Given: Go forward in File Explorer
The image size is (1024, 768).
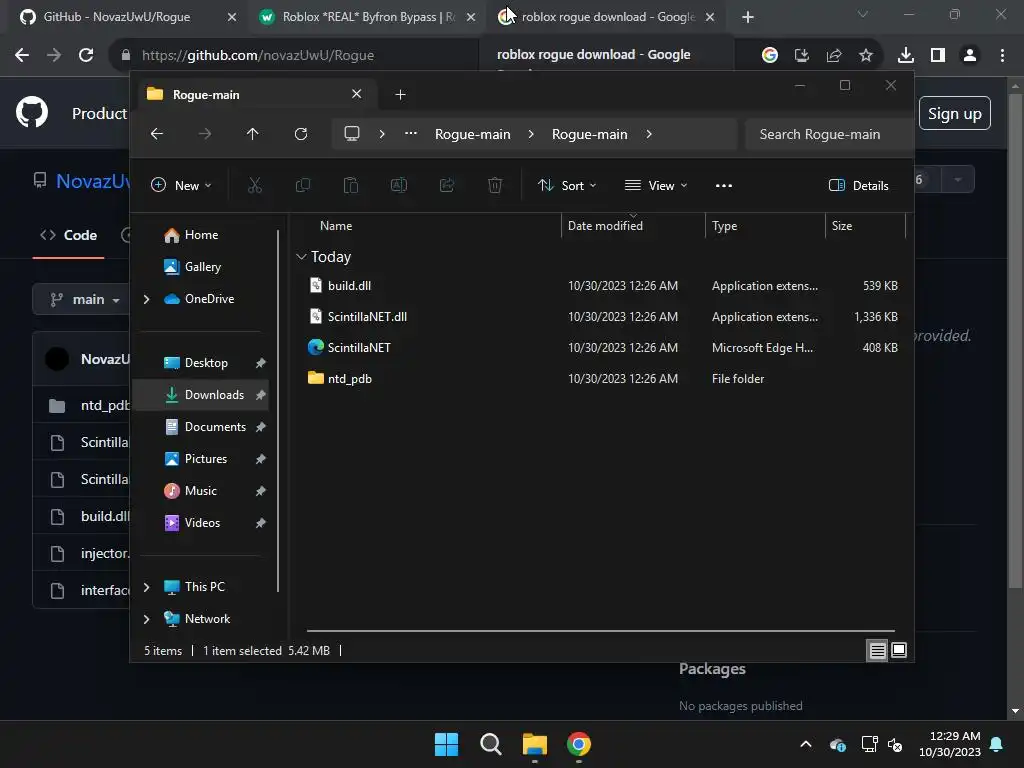Looking at the screenshot, I should coord(204,134).
